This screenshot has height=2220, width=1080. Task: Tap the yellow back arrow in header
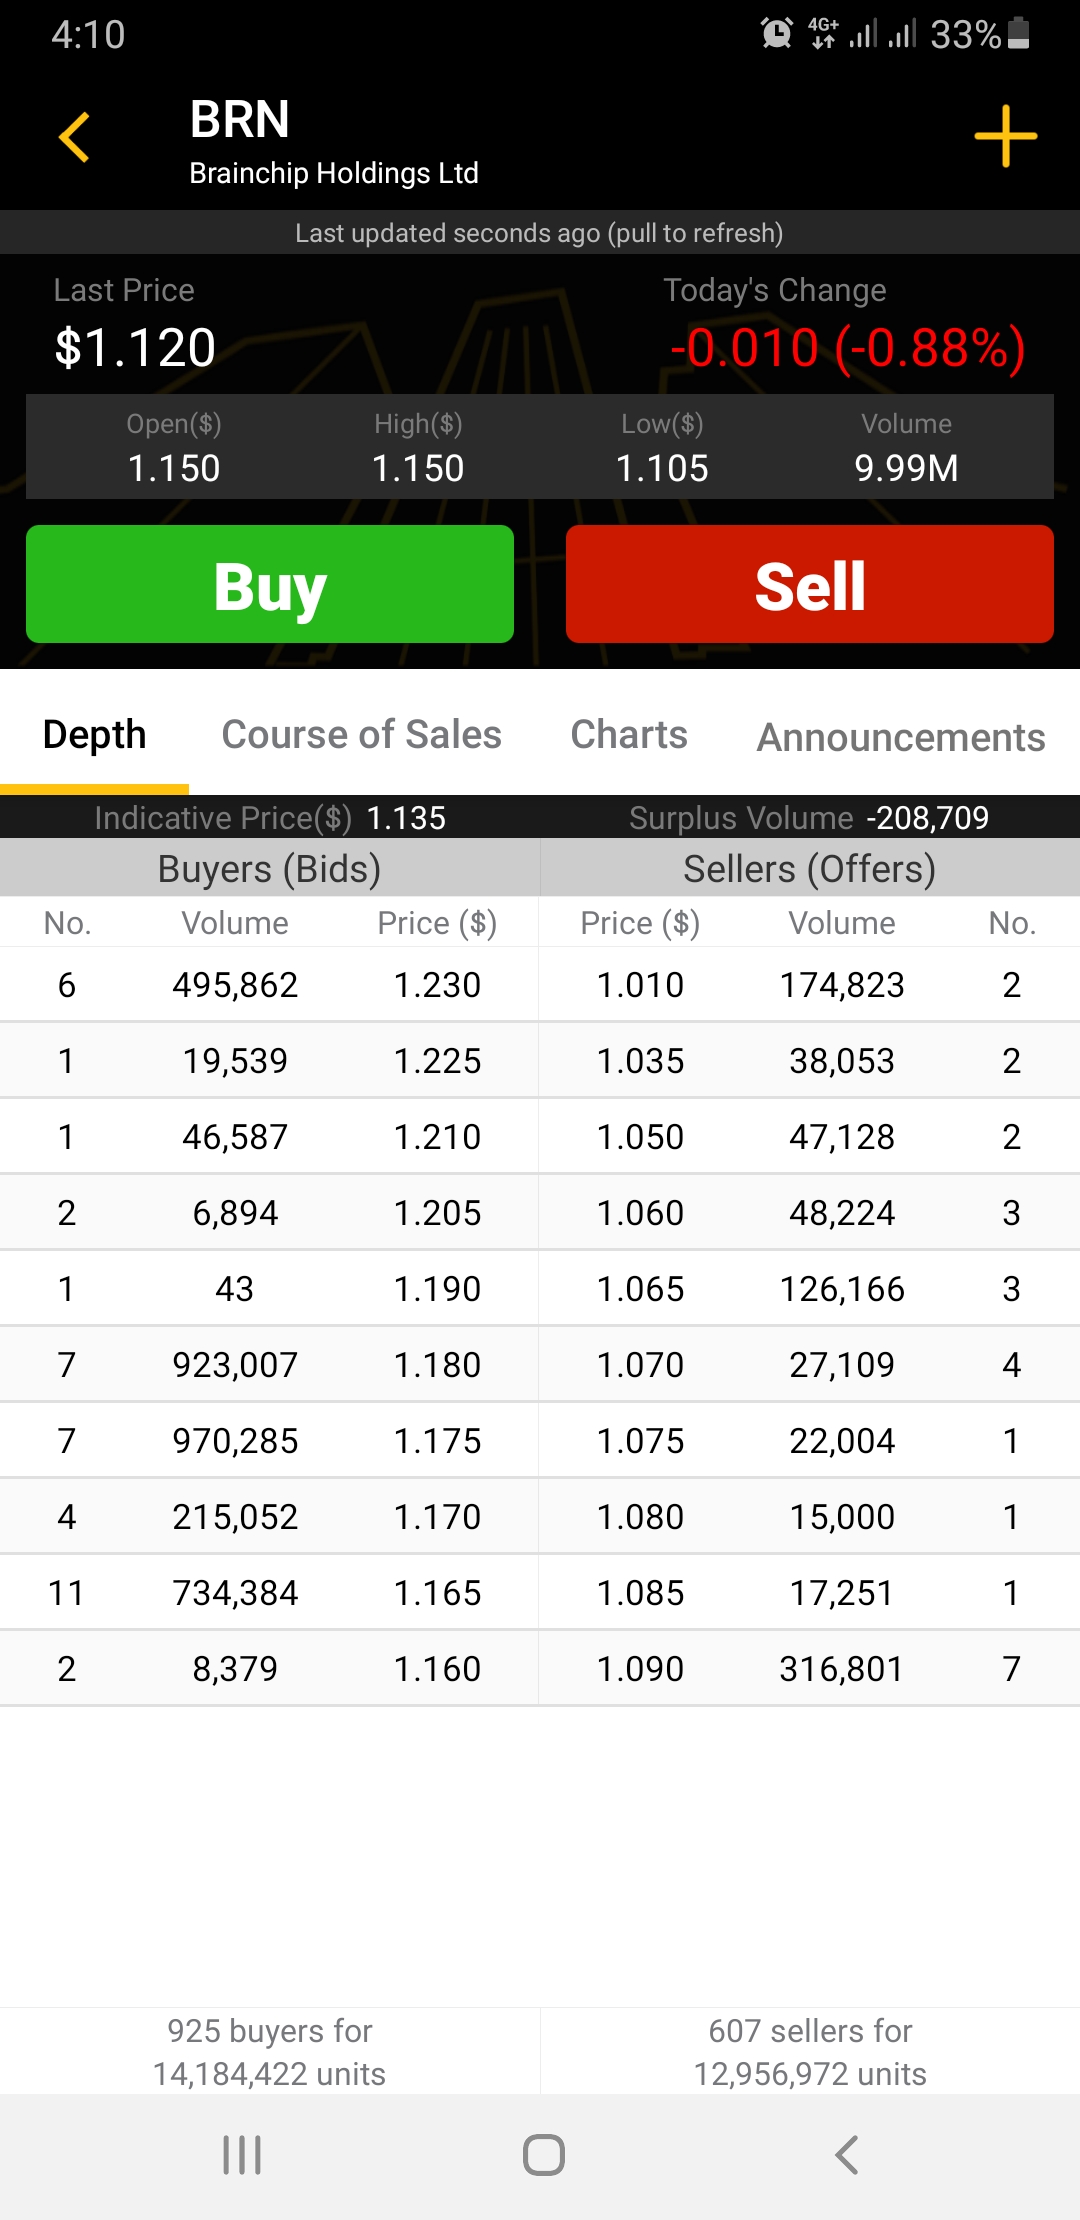click(75, 137)
